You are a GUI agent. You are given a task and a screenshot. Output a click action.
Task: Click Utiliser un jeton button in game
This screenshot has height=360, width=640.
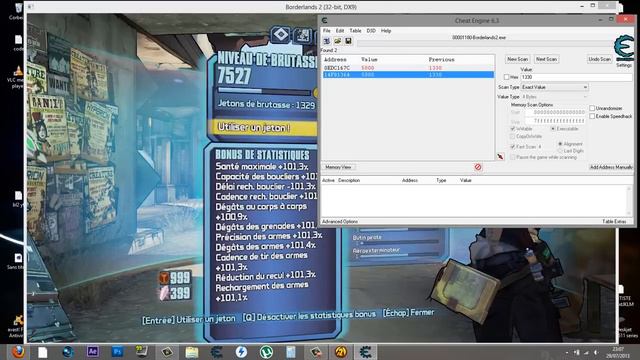pos(263,128)
